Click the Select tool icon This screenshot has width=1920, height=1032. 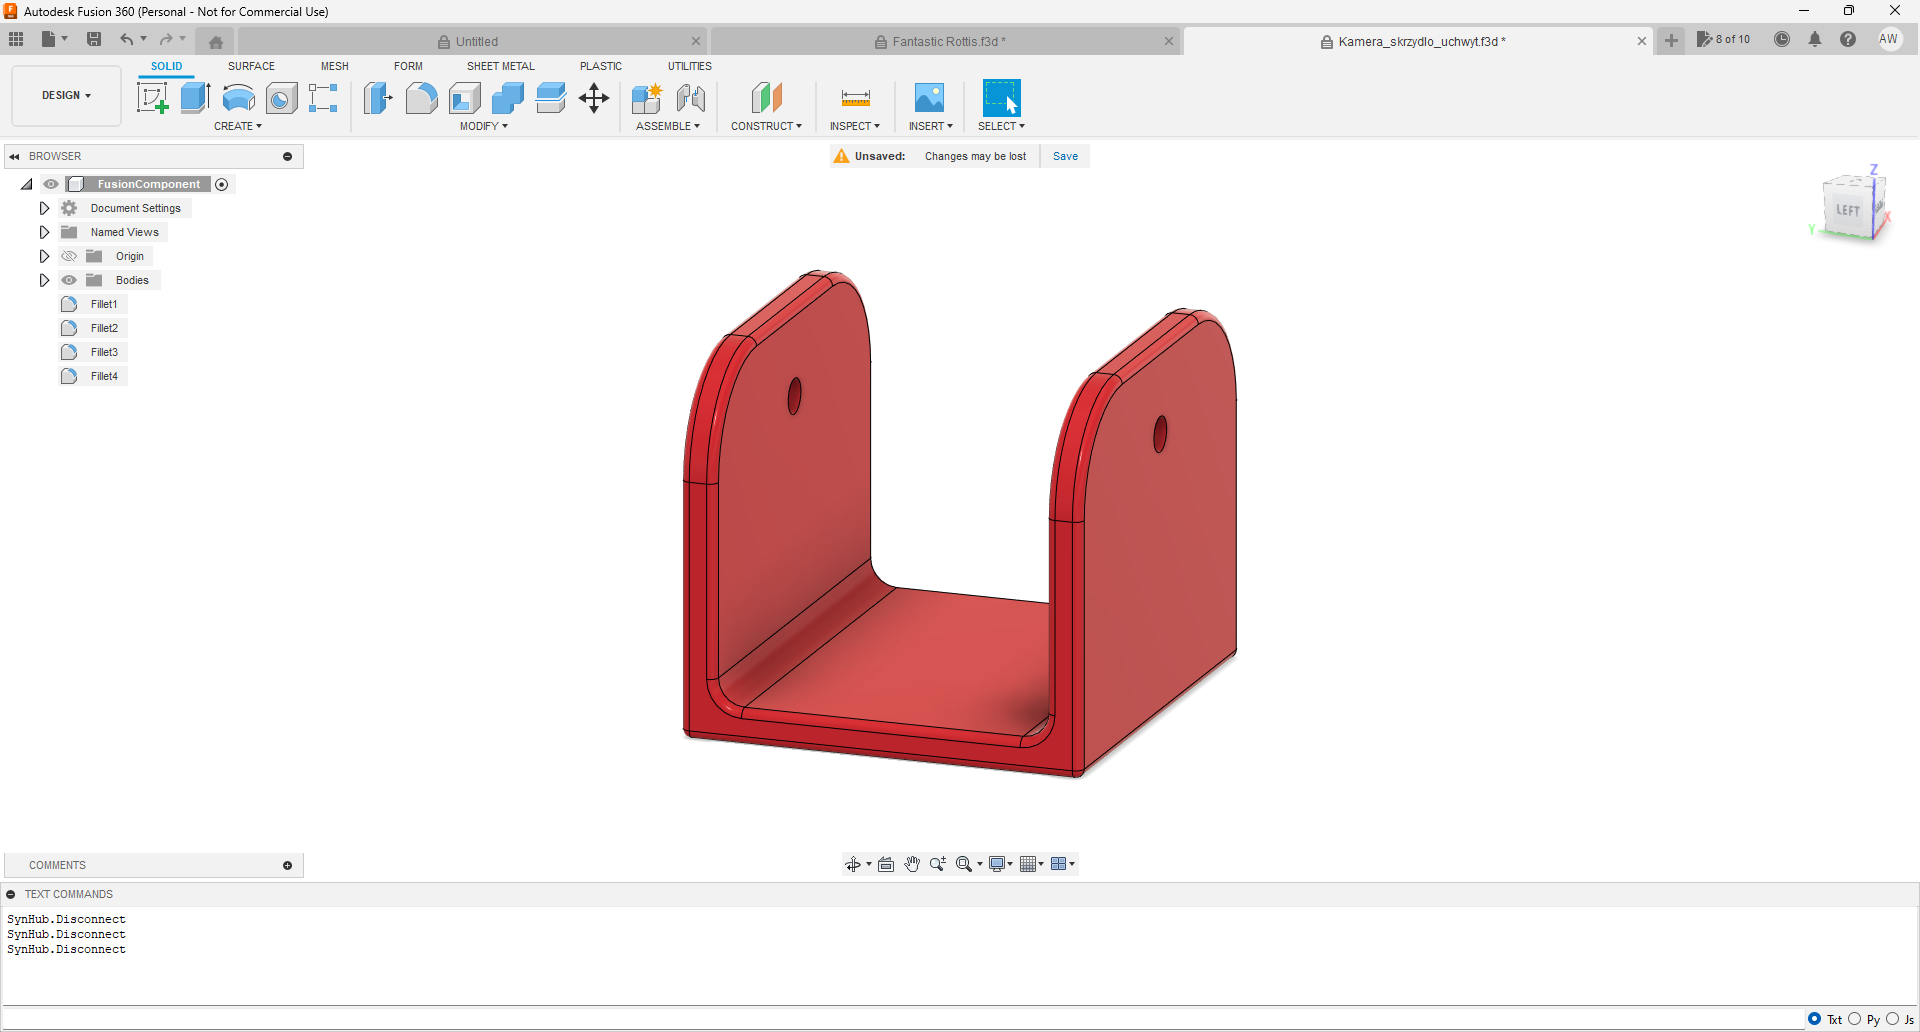tap(1001, 98)
